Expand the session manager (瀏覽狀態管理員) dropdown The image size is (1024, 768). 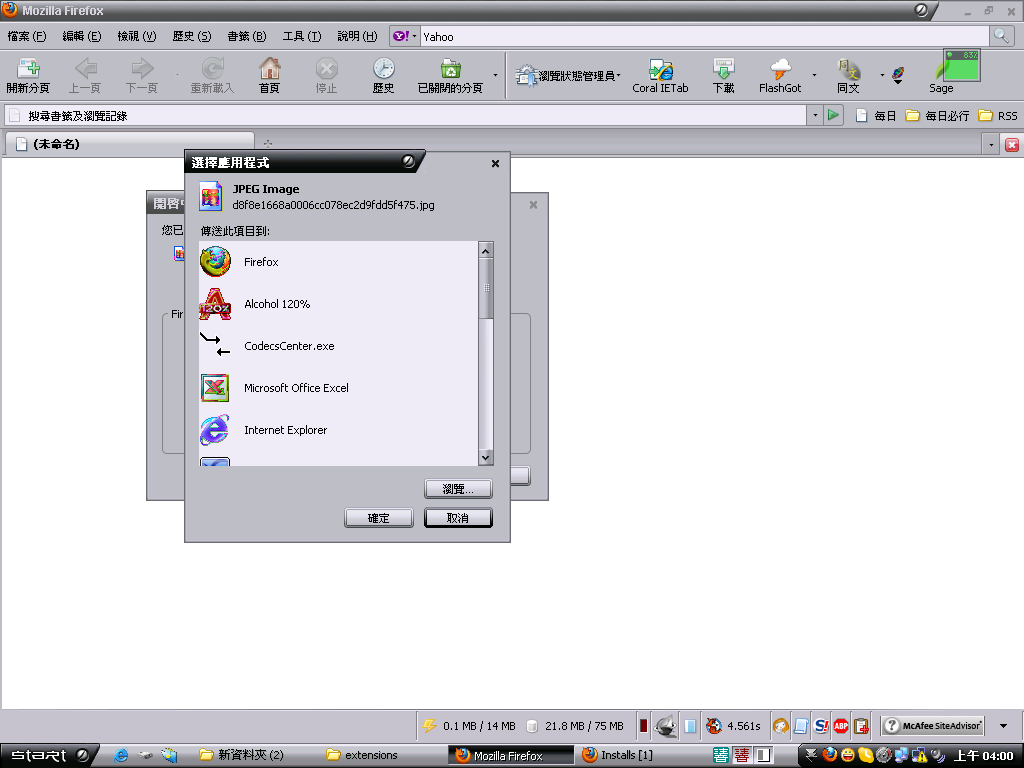(x=619, y=76)
